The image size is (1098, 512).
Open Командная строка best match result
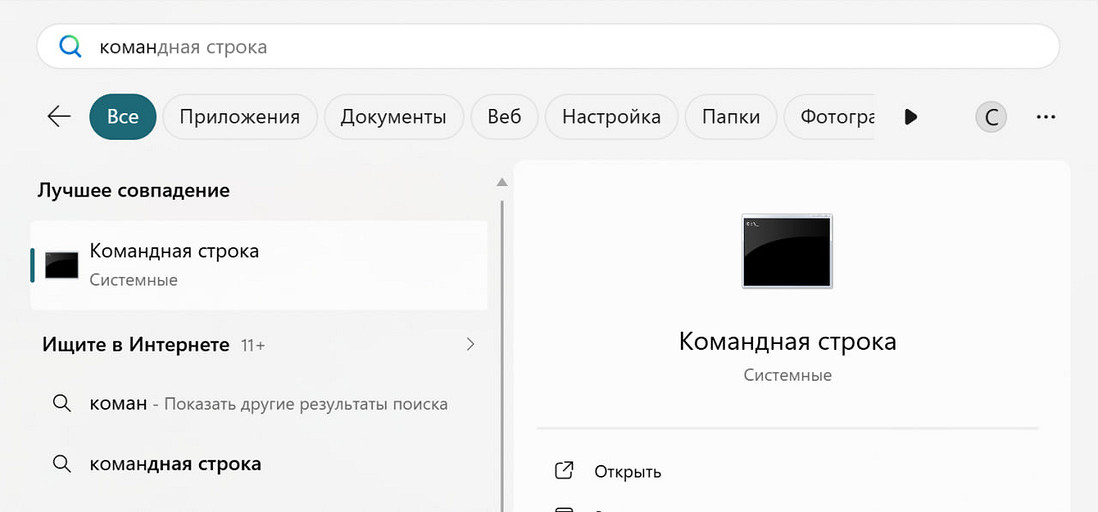point(259,265)
